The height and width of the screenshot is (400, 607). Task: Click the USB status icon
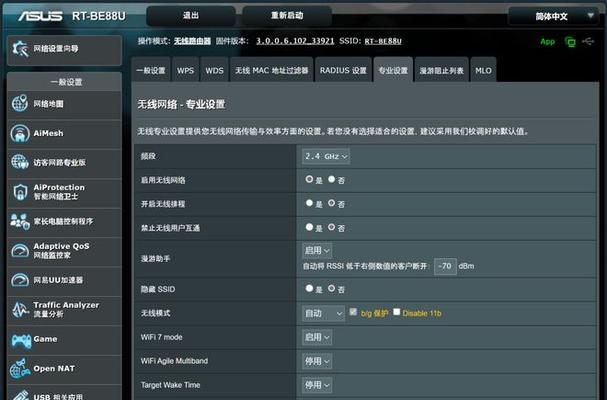coord(588,41)
